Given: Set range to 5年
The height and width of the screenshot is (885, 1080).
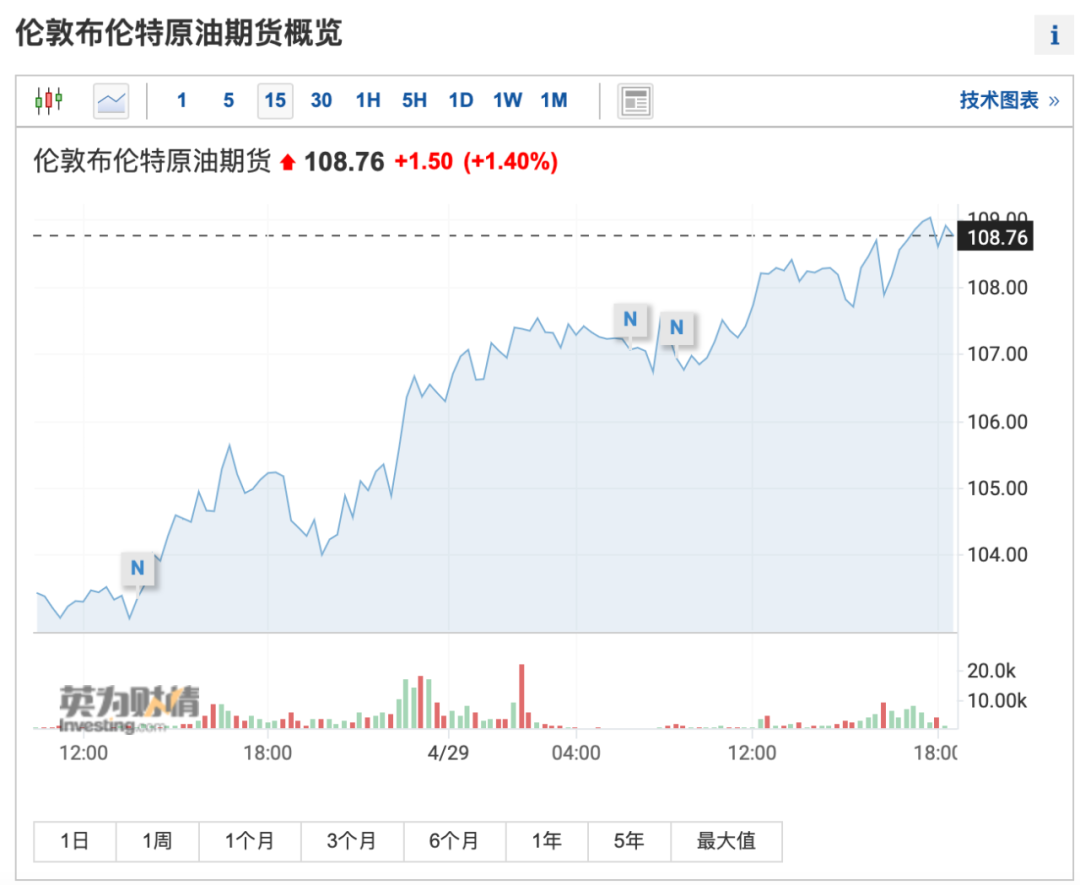Looking at the screenshot, I should click(629, 841).
